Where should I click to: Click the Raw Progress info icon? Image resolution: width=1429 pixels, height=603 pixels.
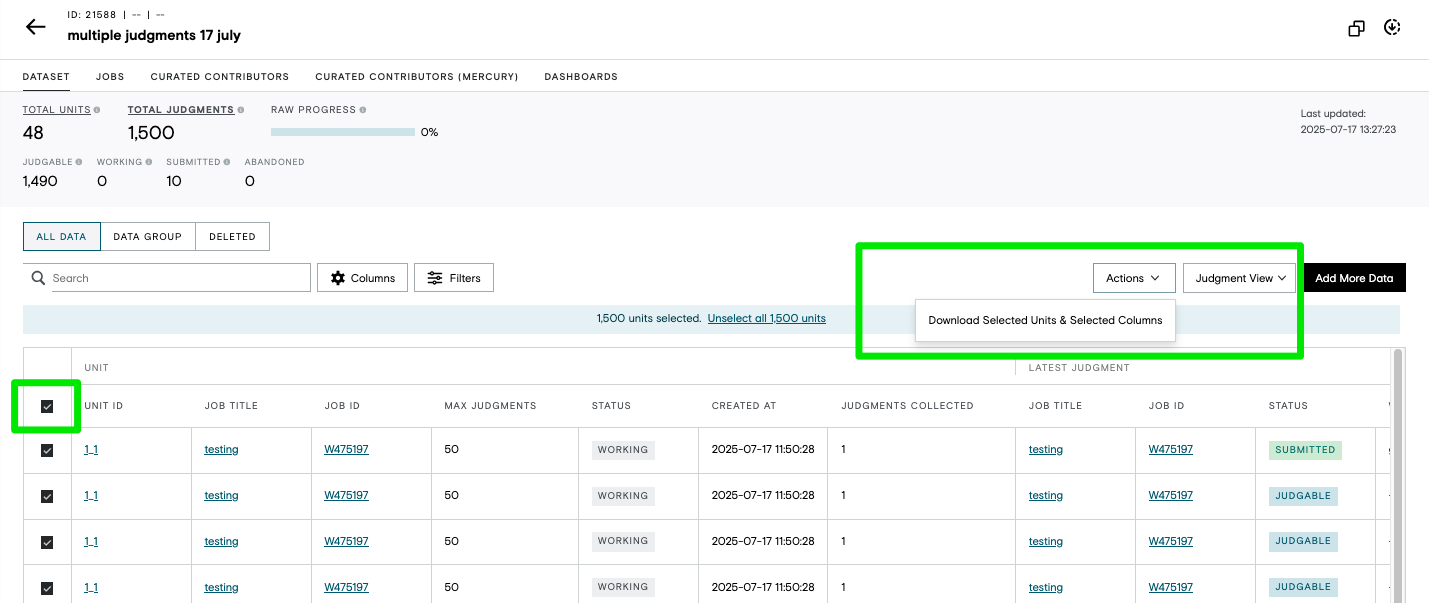coord(363,110)
